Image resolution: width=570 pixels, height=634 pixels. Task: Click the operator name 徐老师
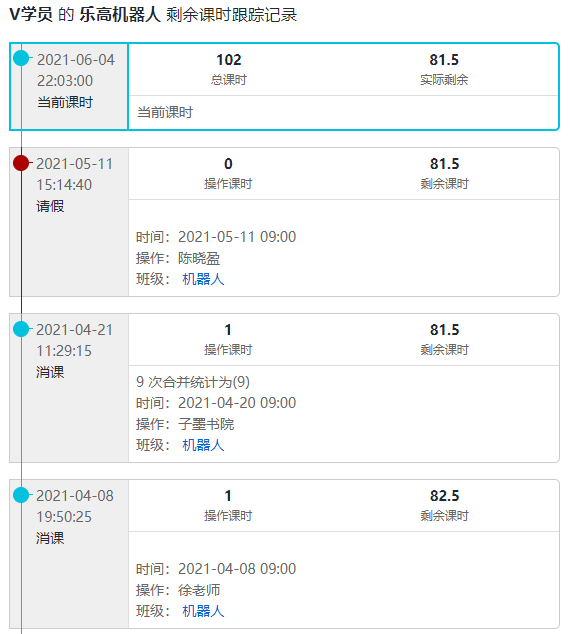(x=199, y=590)
